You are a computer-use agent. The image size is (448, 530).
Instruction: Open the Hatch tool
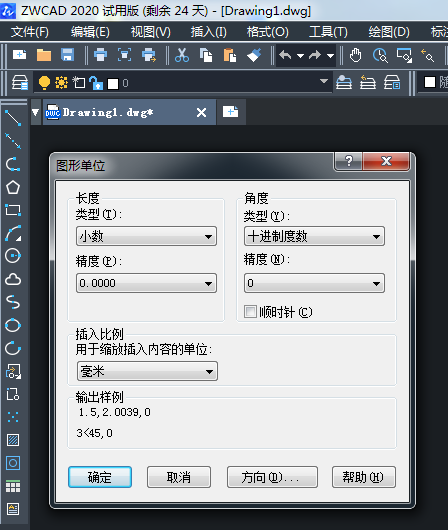tap(13, 440)
